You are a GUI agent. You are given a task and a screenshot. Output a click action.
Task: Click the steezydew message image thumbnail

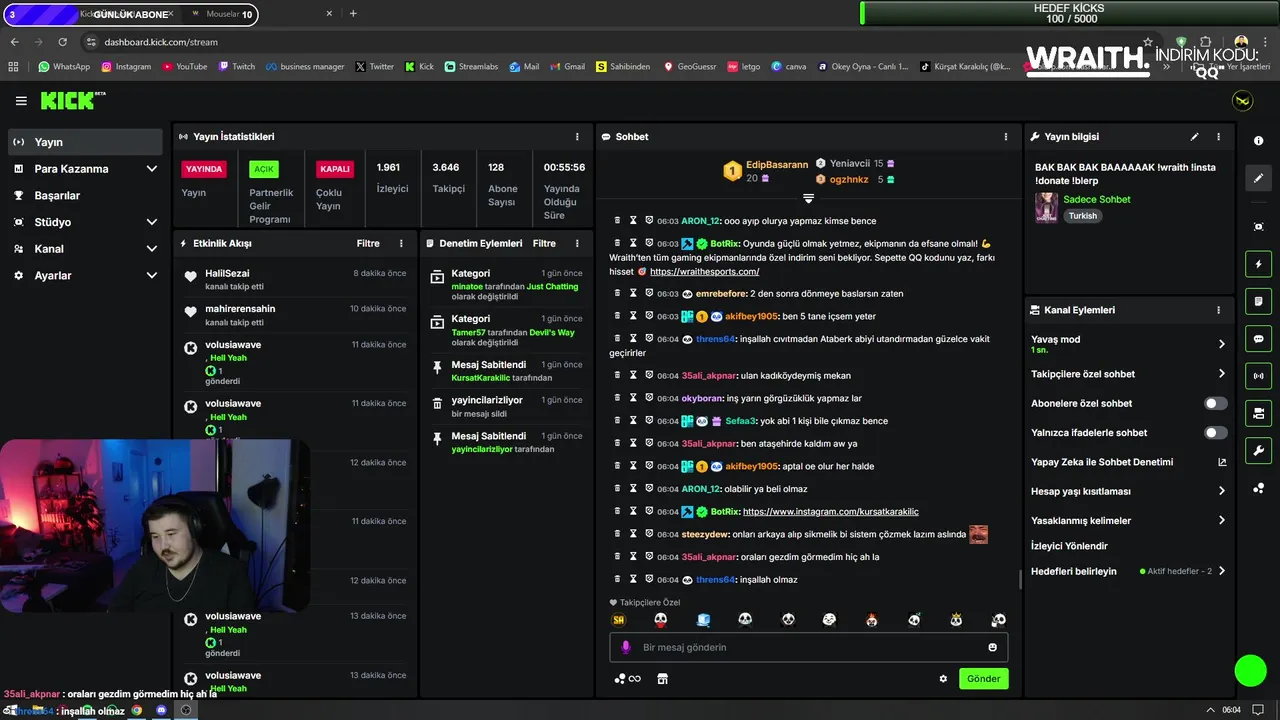point(978,534)
